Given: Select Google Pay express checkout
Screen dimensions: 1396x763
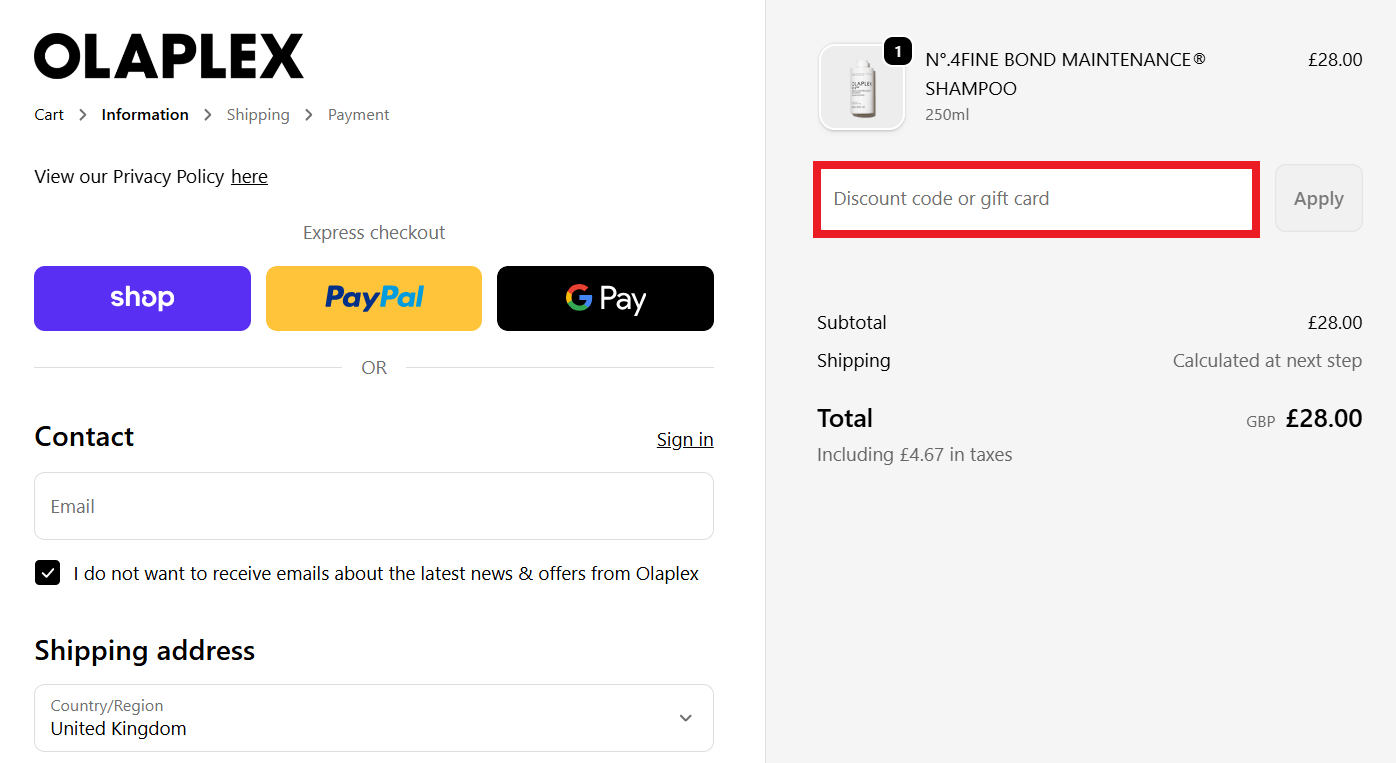Looking at the screenshot, I should click(605, 298).
